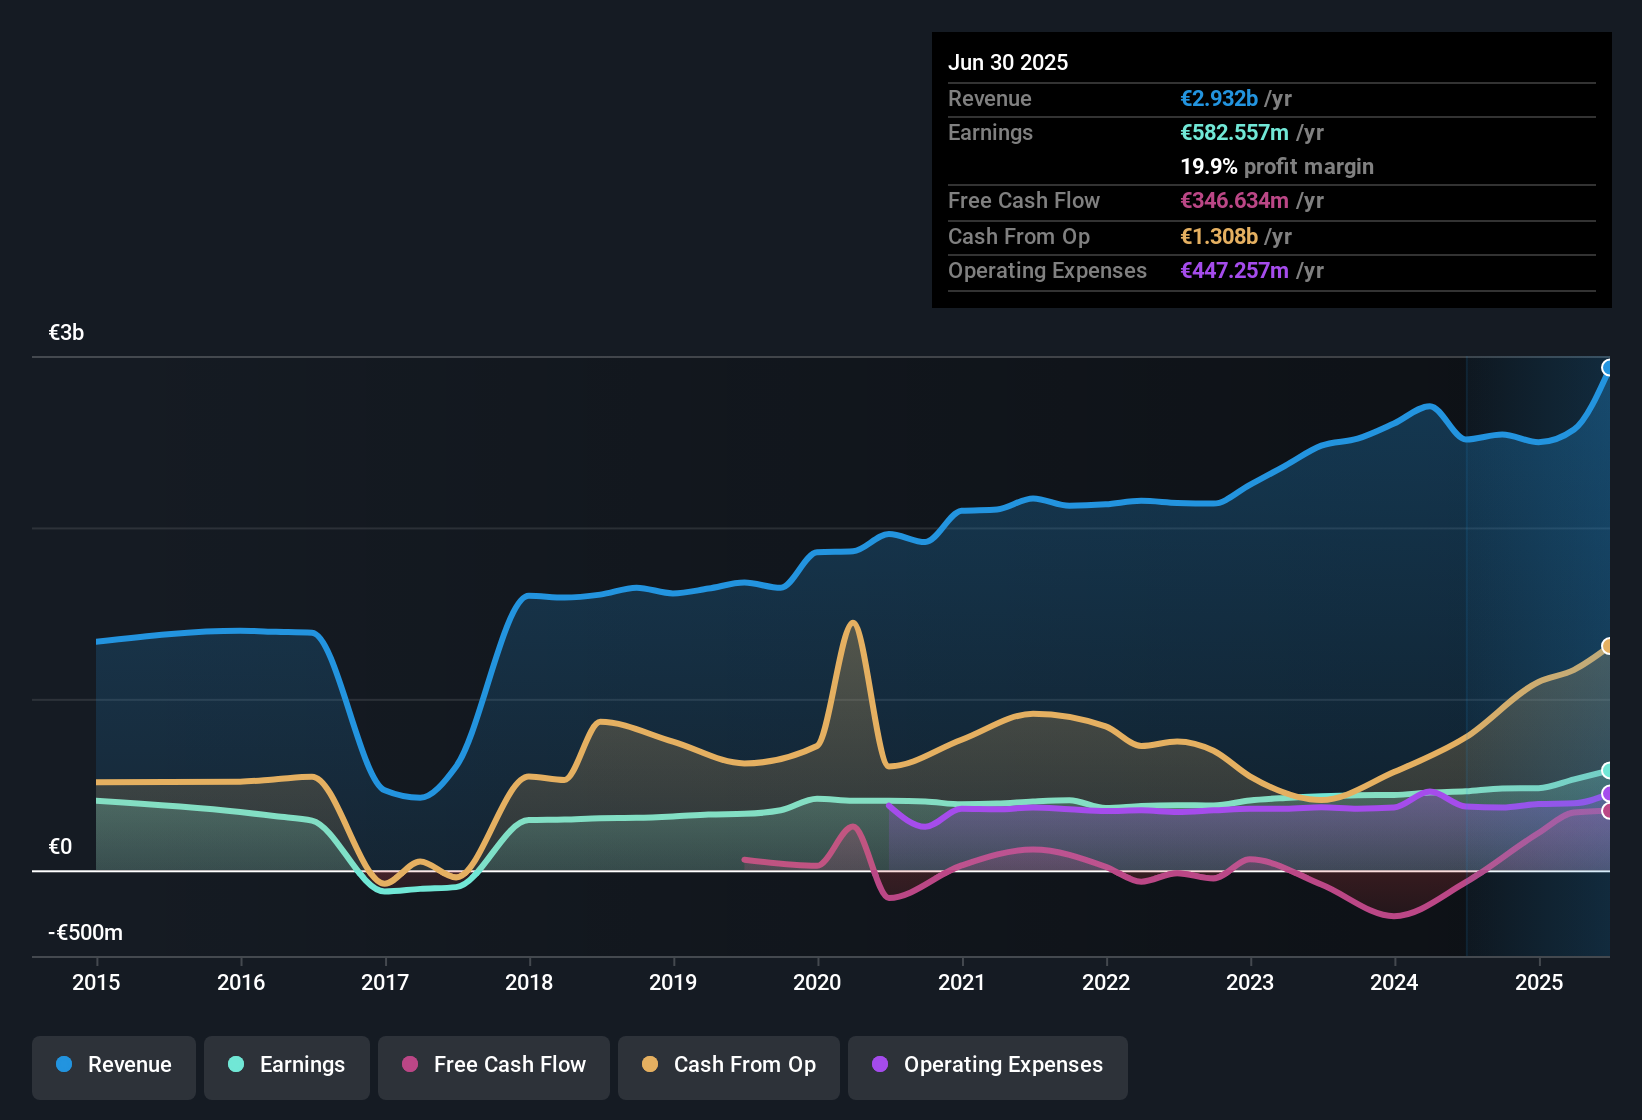This screenshot has height=1120, width=1642.
Task: Click the 2020 label on the x-axis
Action: [x=818, y=983]
